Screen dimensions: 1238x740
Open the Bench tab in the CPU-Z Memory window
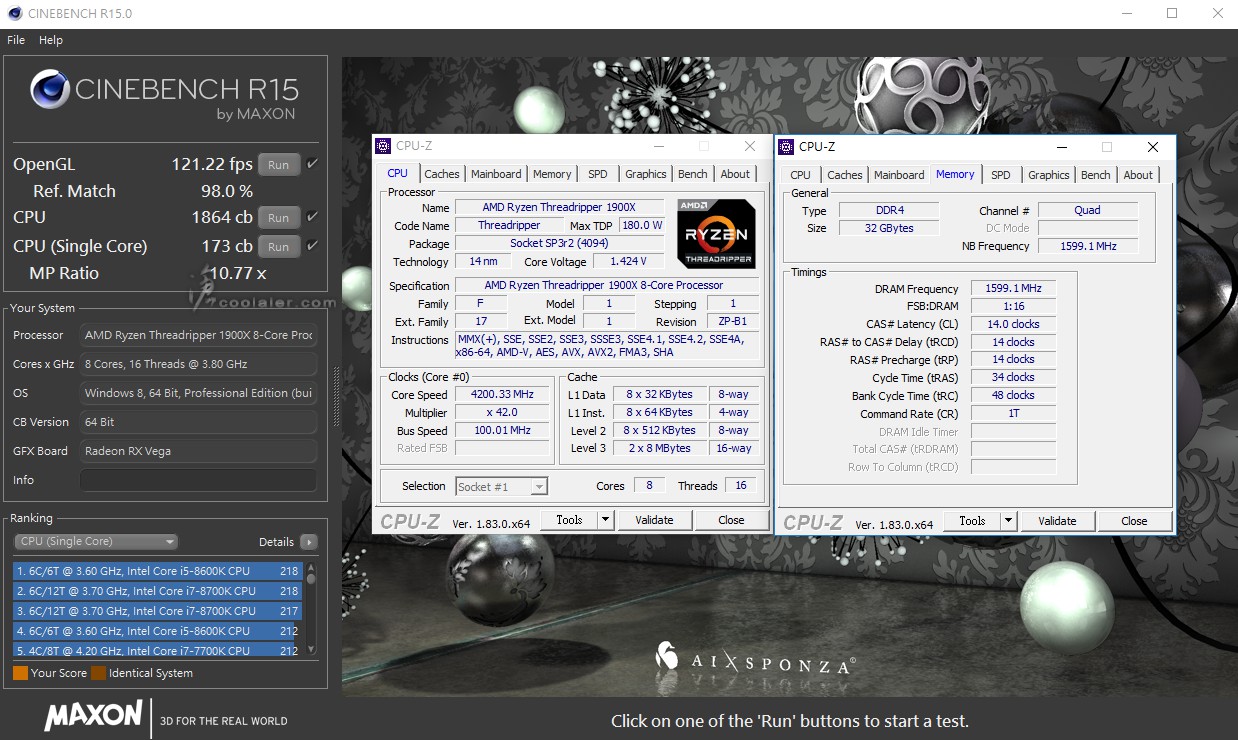click(x=1096, y=175)
